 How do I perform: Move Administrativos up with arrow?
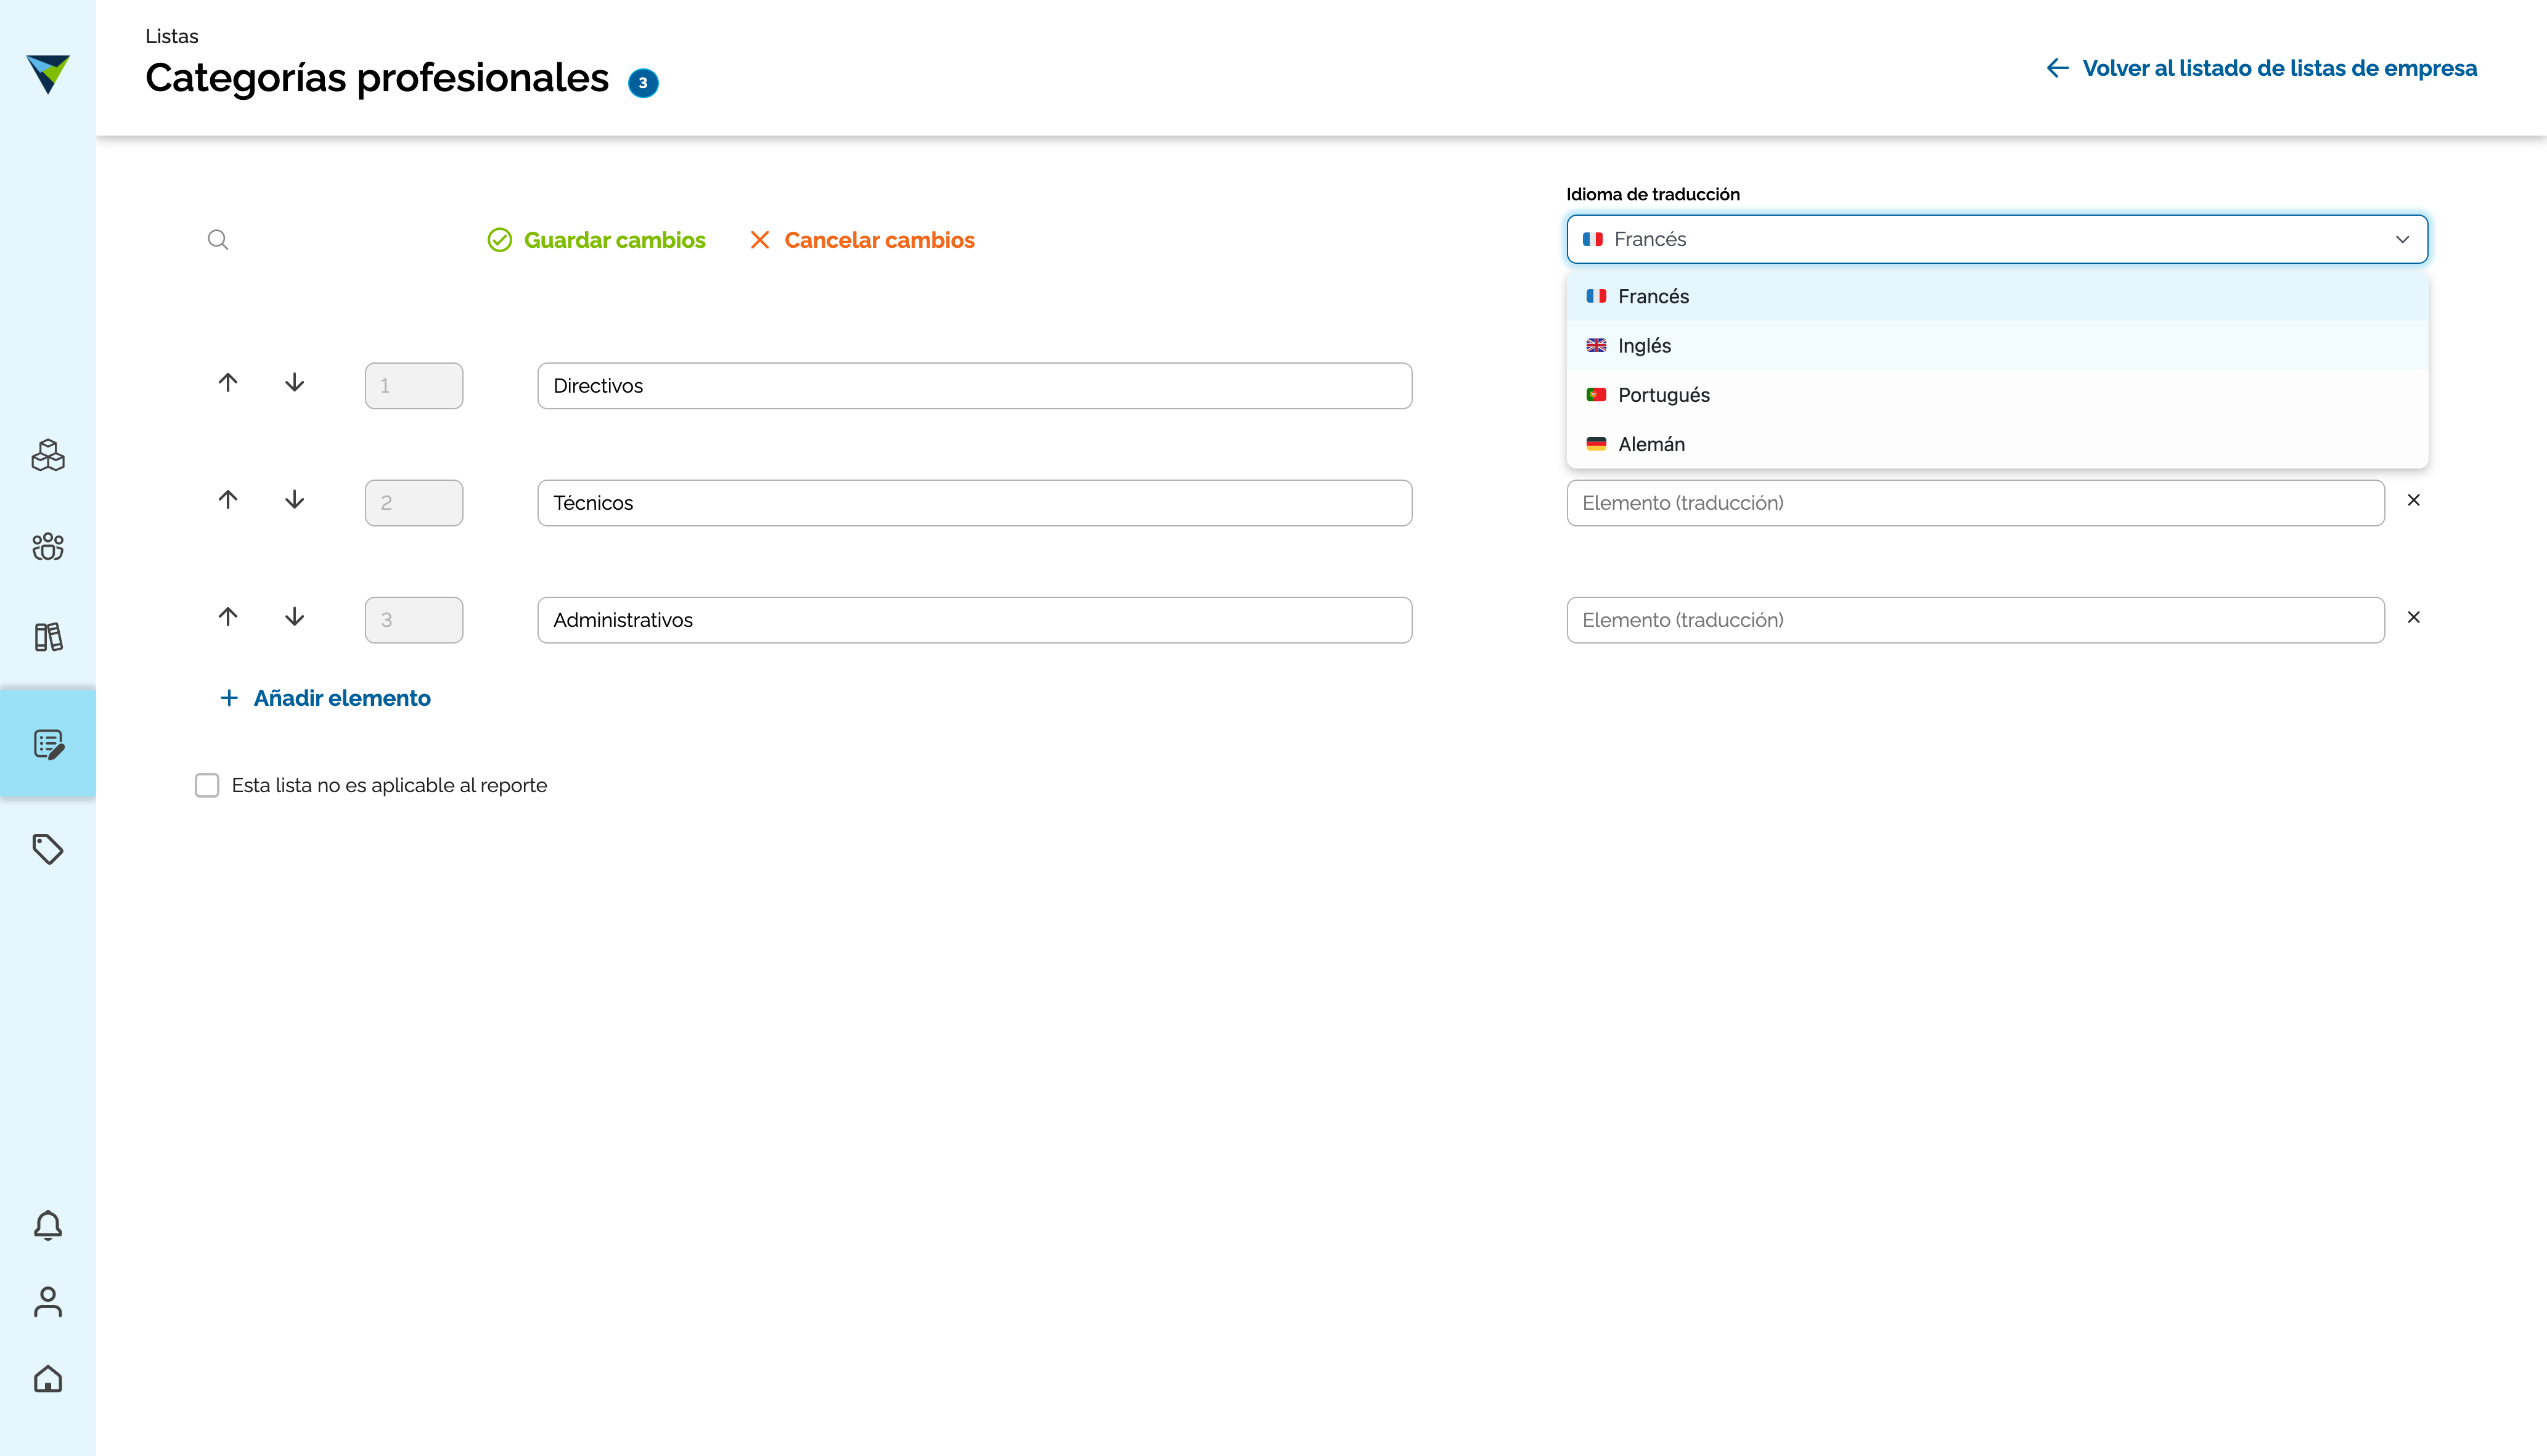(x=228, y=617)
